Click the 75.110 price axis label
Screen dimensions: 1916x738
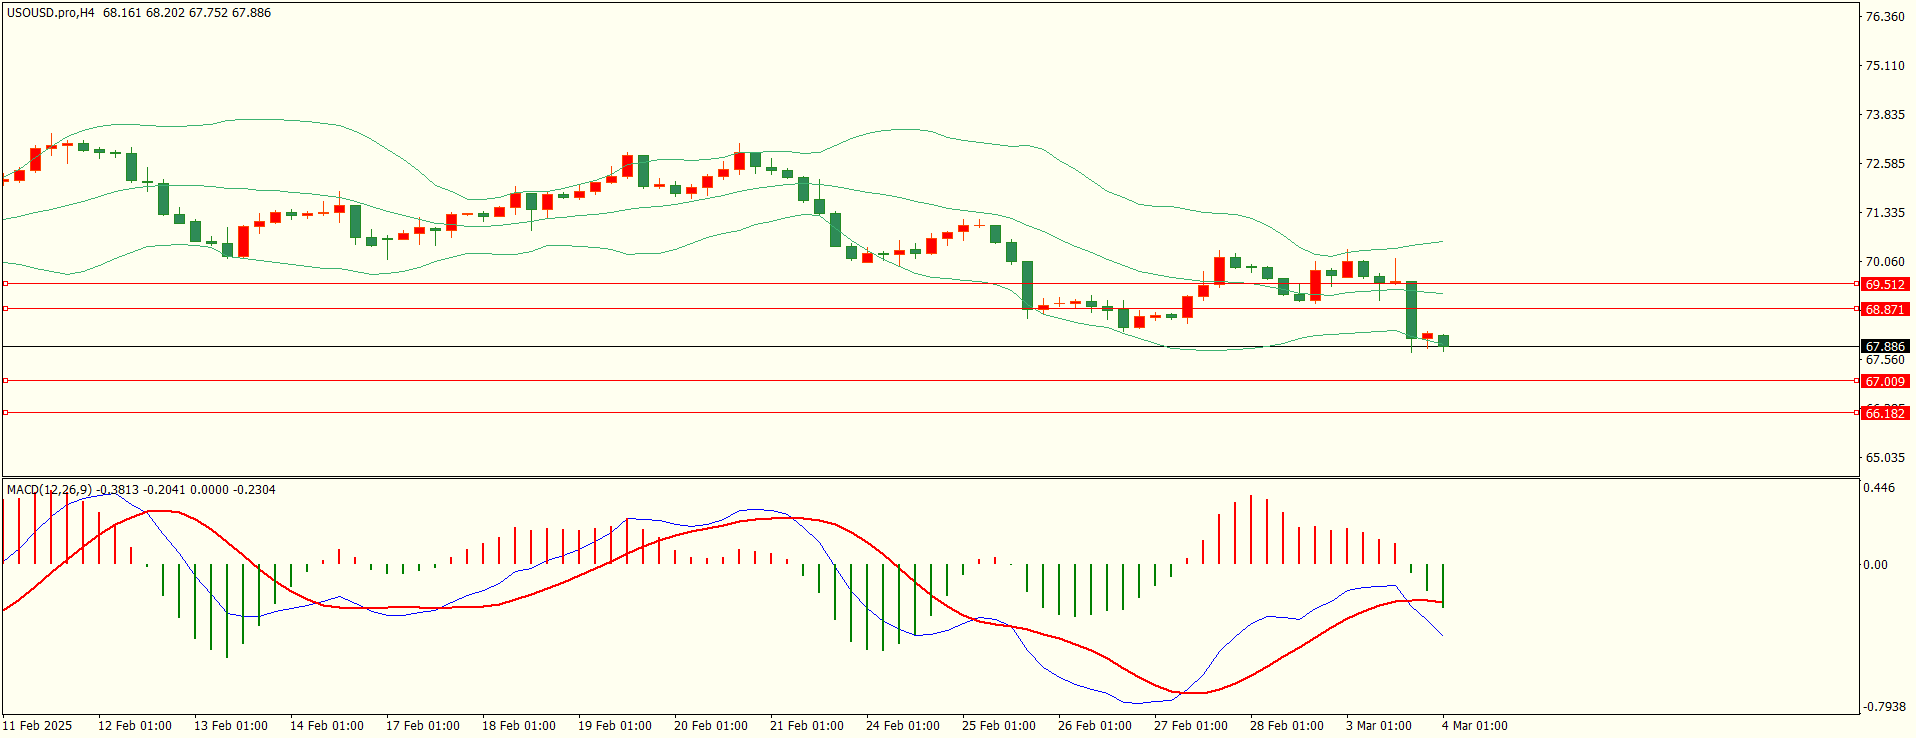tap(1885, 66)
